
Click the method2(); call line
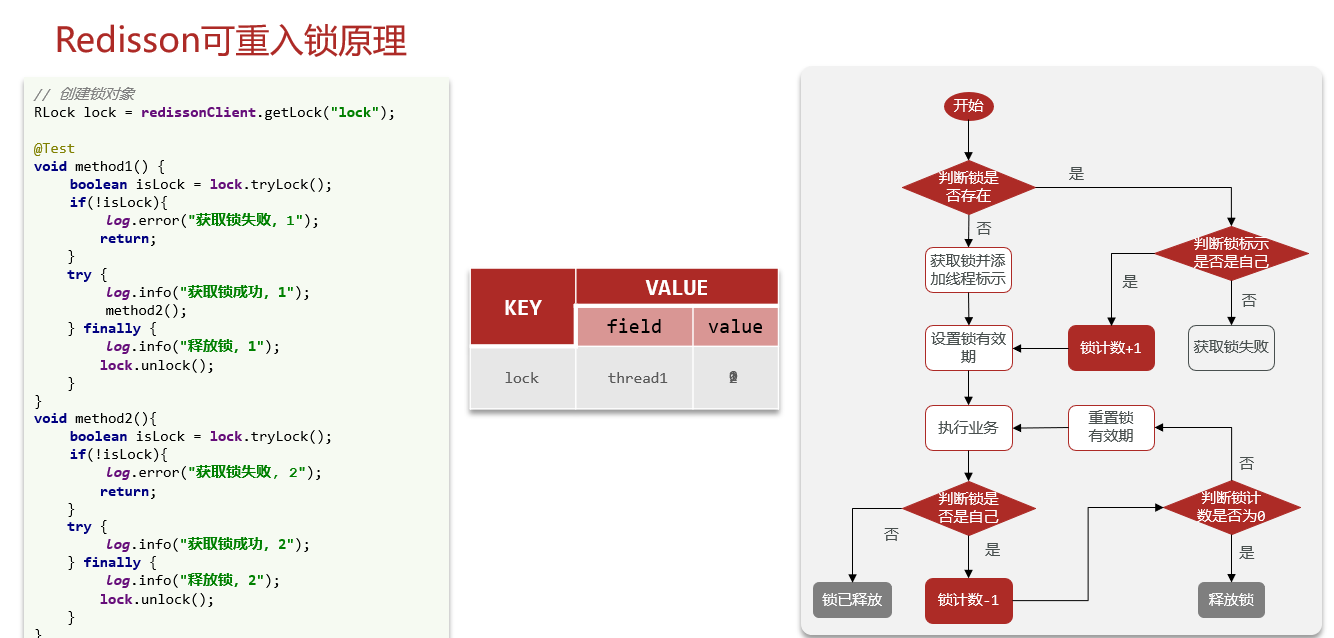[146, 310]
